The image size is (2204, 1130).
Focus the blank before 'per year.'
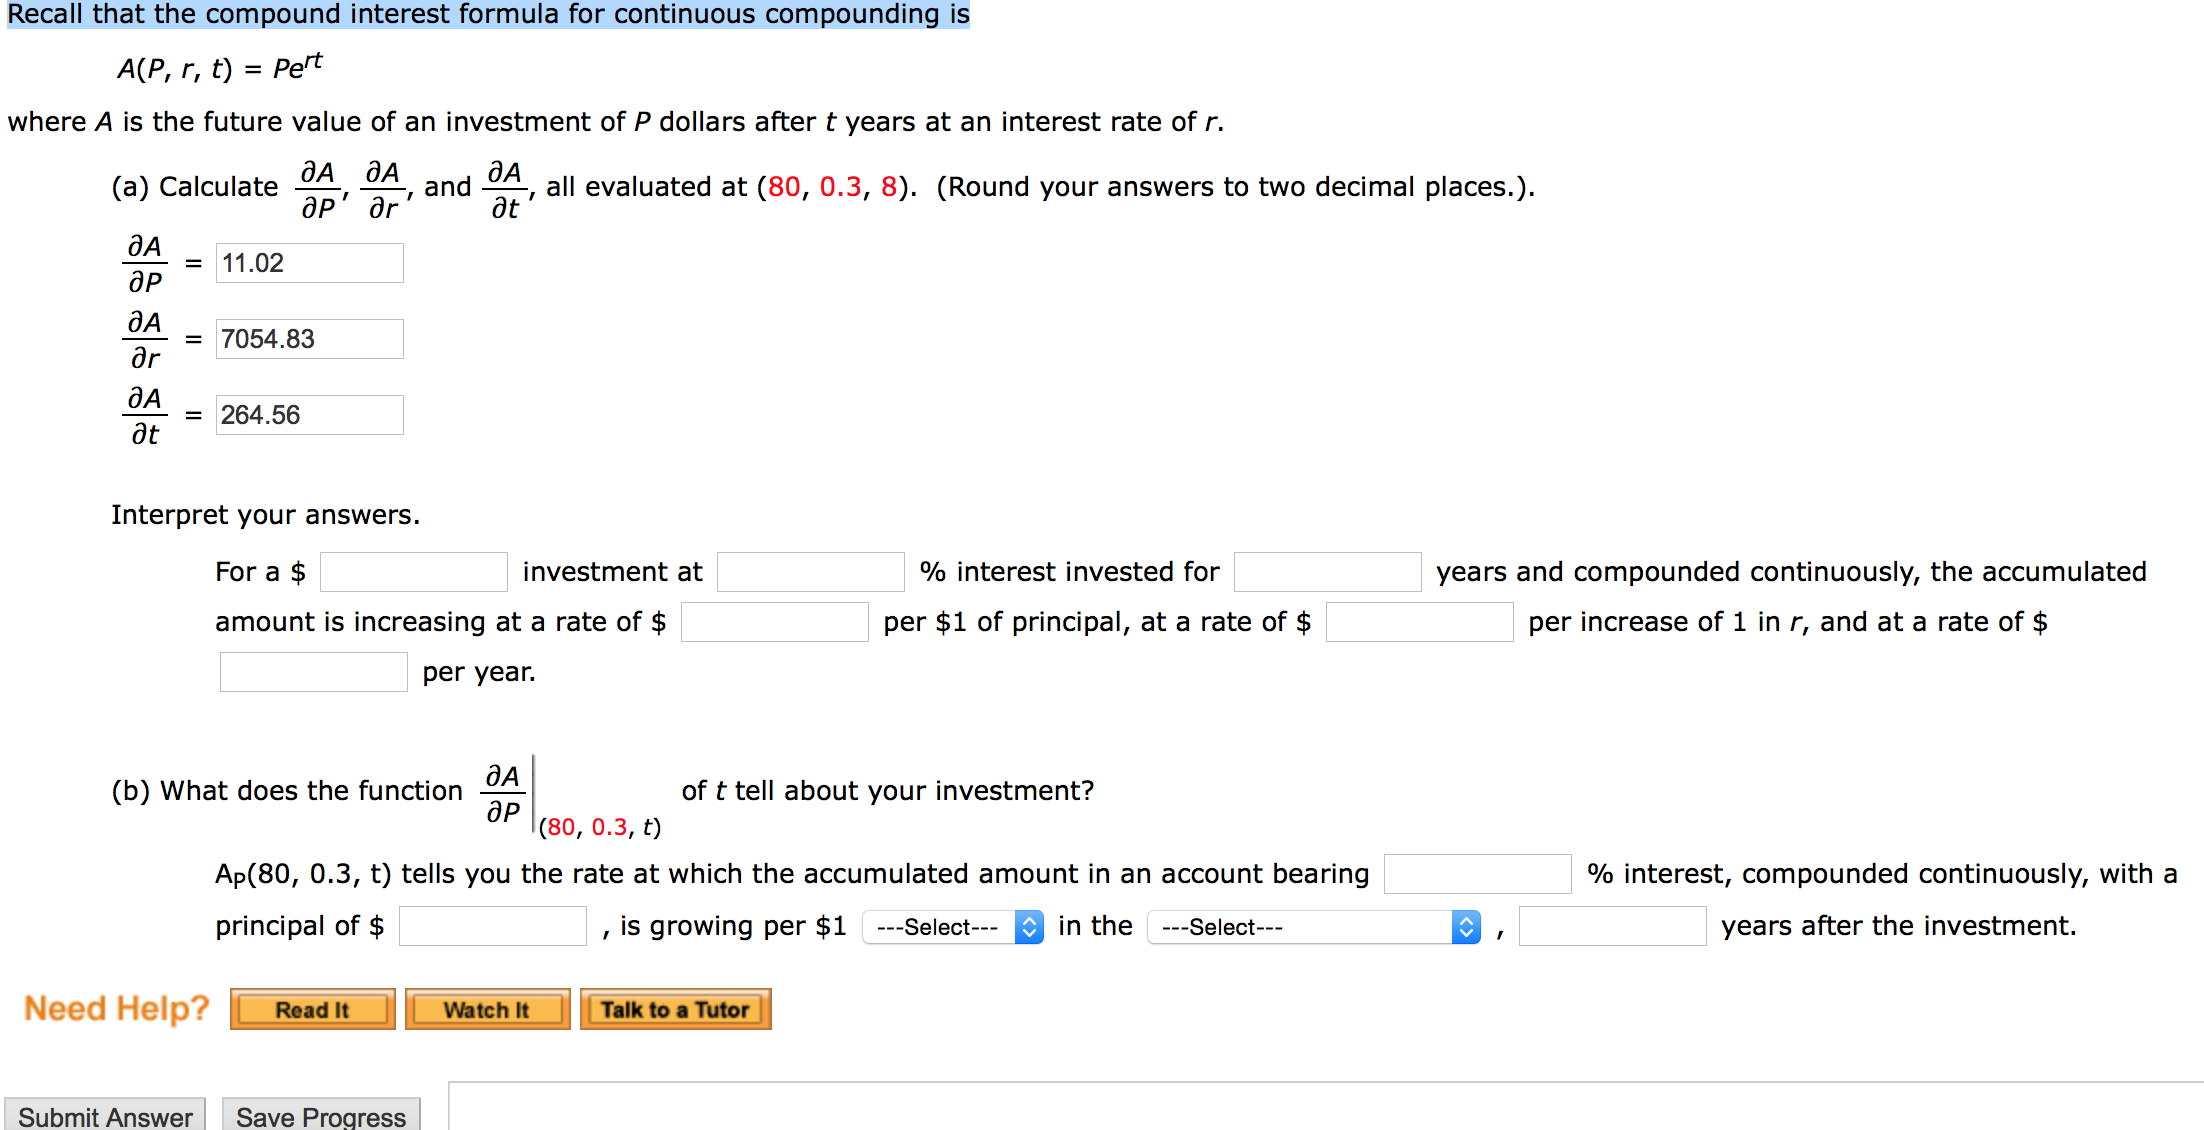314,672
